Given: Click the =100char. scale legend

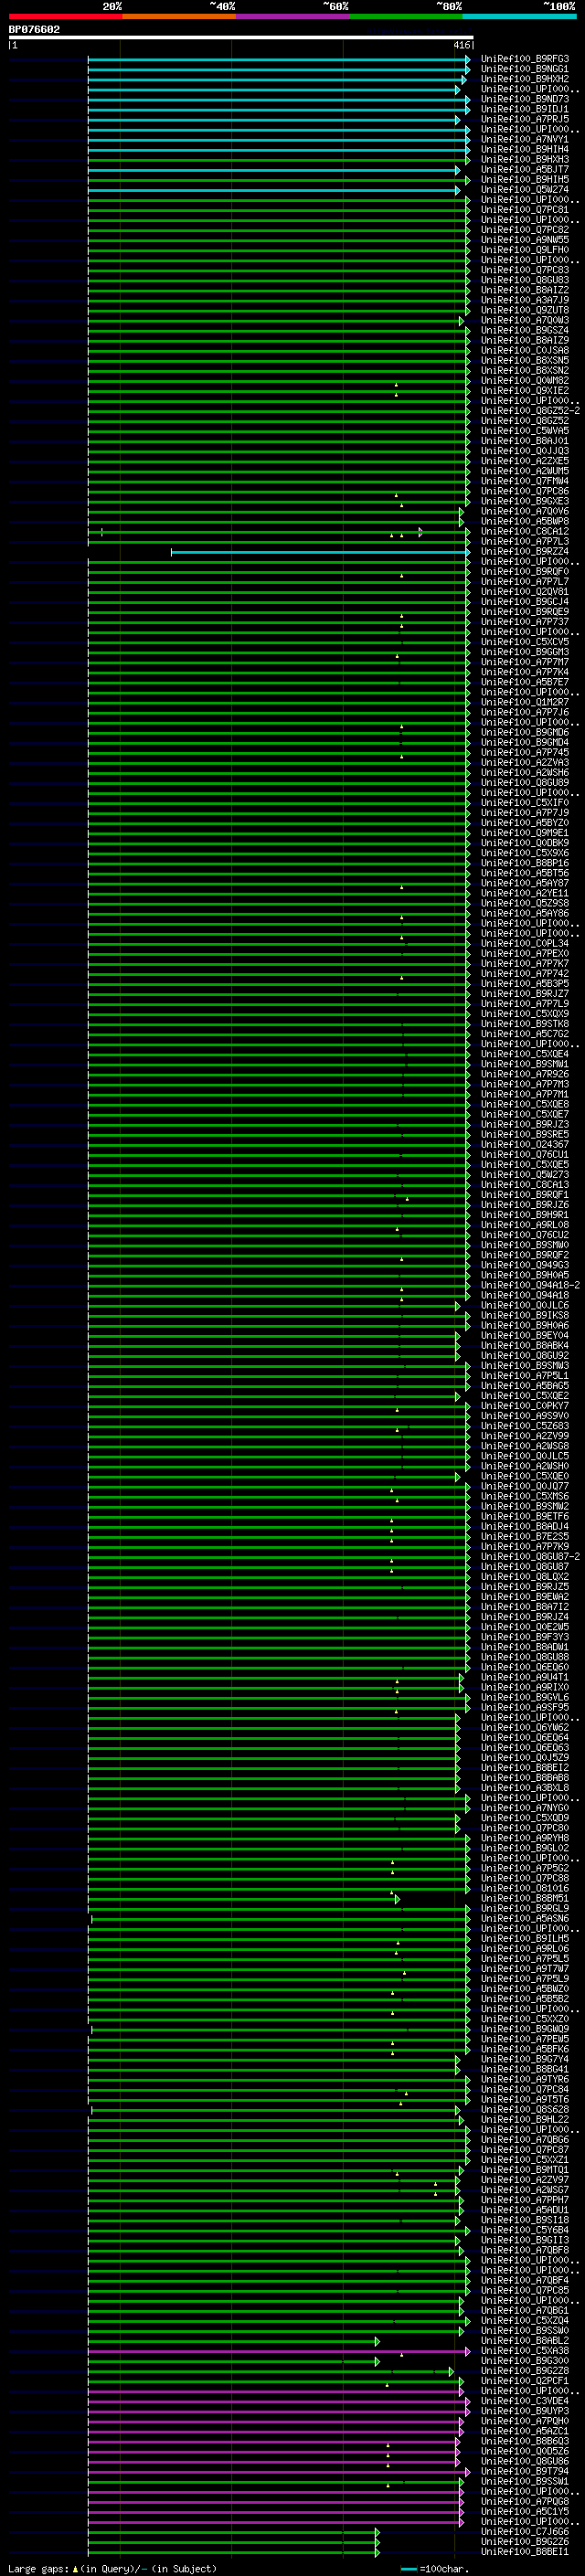Looking at the screenshot, I should point(434,2569).
